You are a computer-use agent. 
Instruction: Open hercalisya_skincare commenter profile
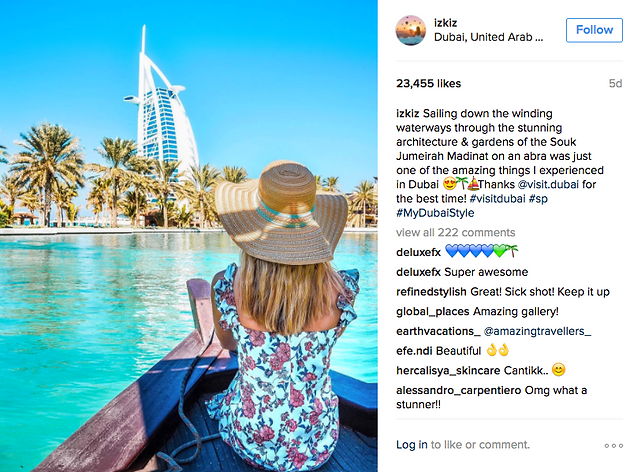tap(448, 370)
